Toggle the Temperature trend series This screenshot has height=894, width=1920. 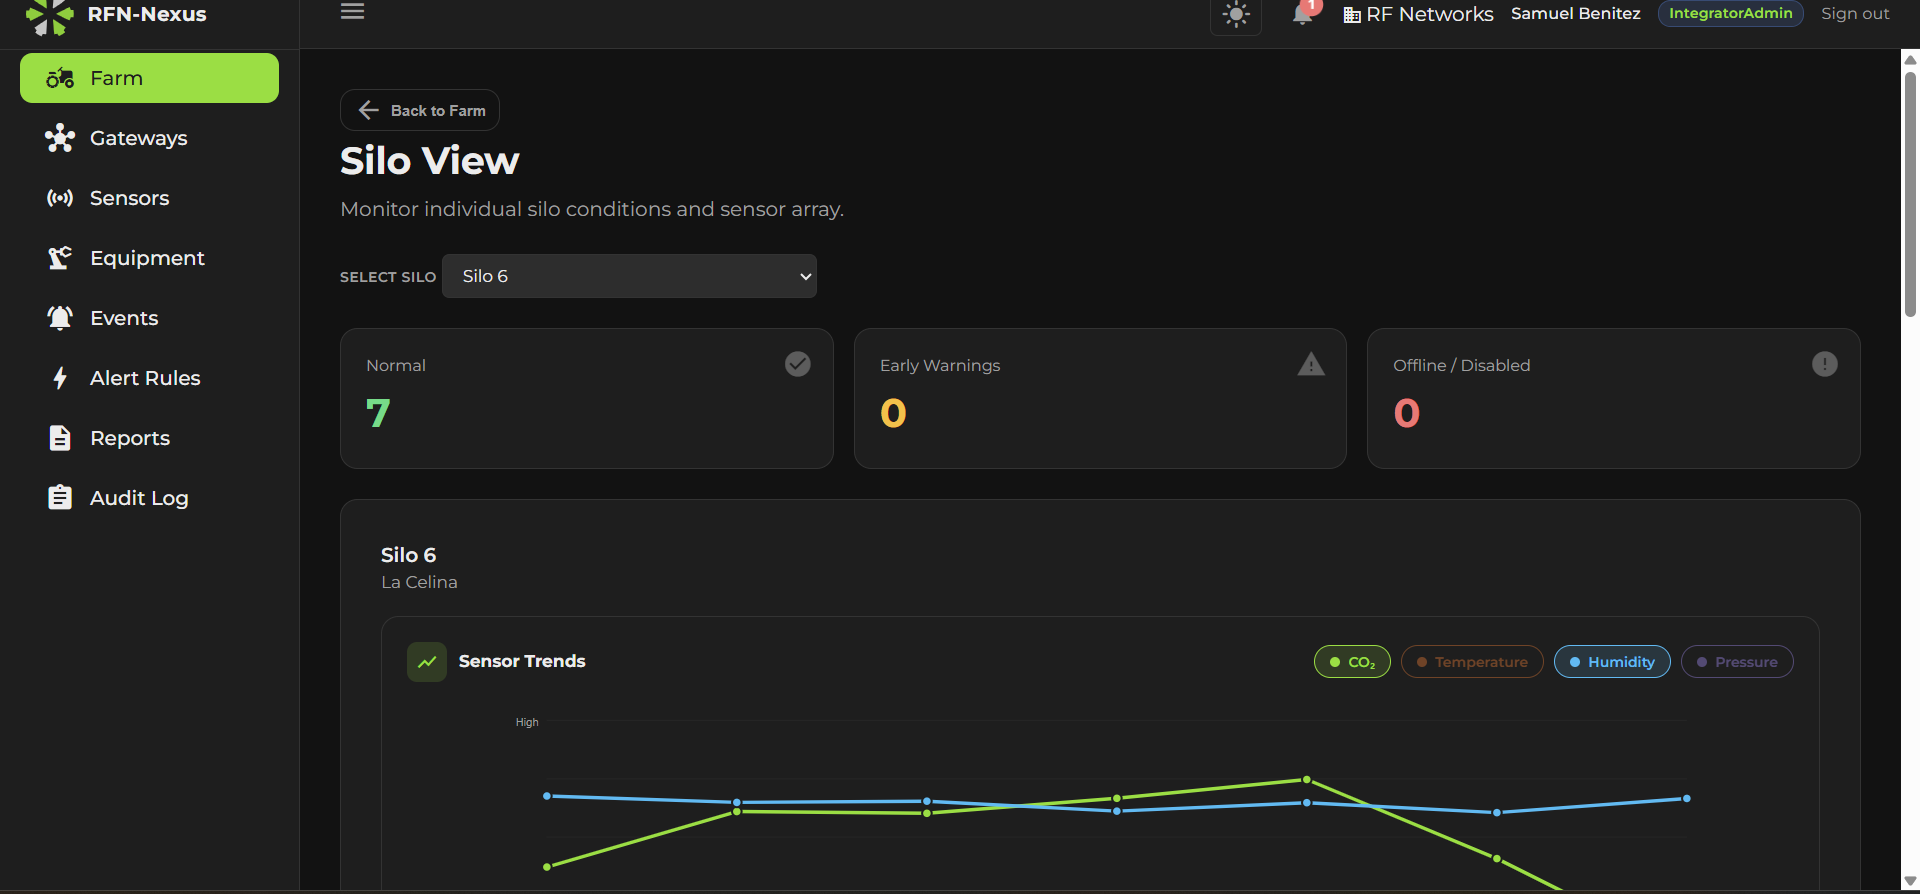coord(1472,662)
